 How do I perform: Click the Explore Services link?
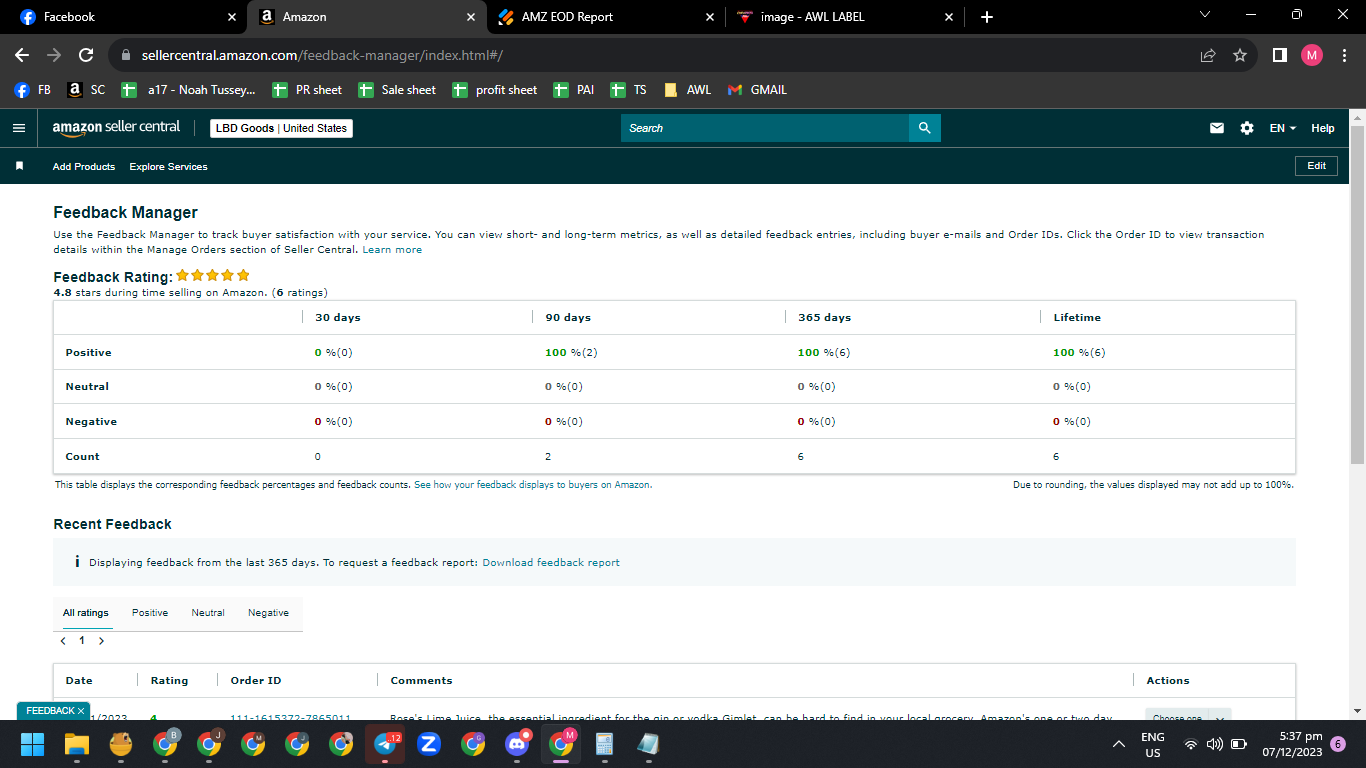(168, 166)
